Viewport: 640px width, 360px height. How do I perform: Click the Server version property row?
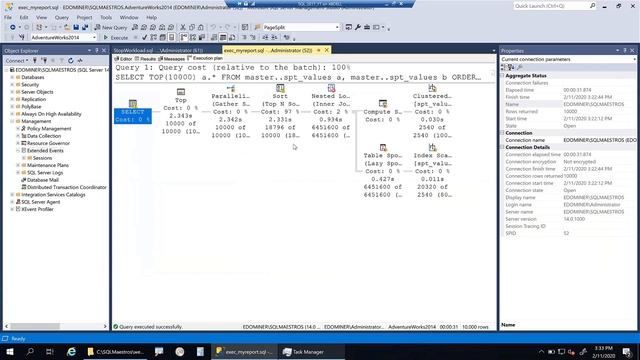click(569, 219)
